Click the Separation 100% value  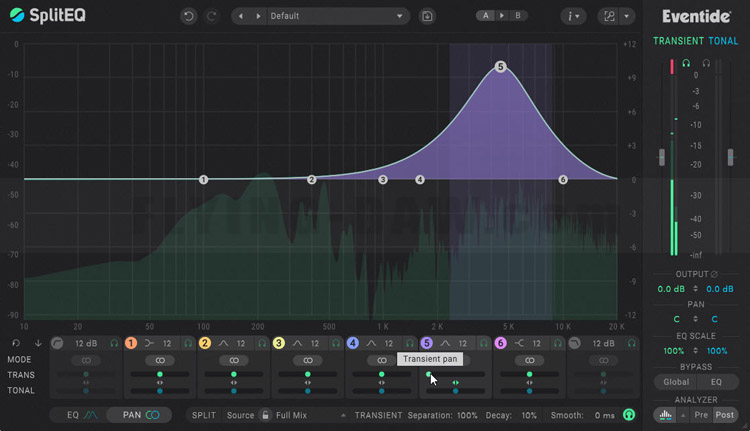coord(467,415)
